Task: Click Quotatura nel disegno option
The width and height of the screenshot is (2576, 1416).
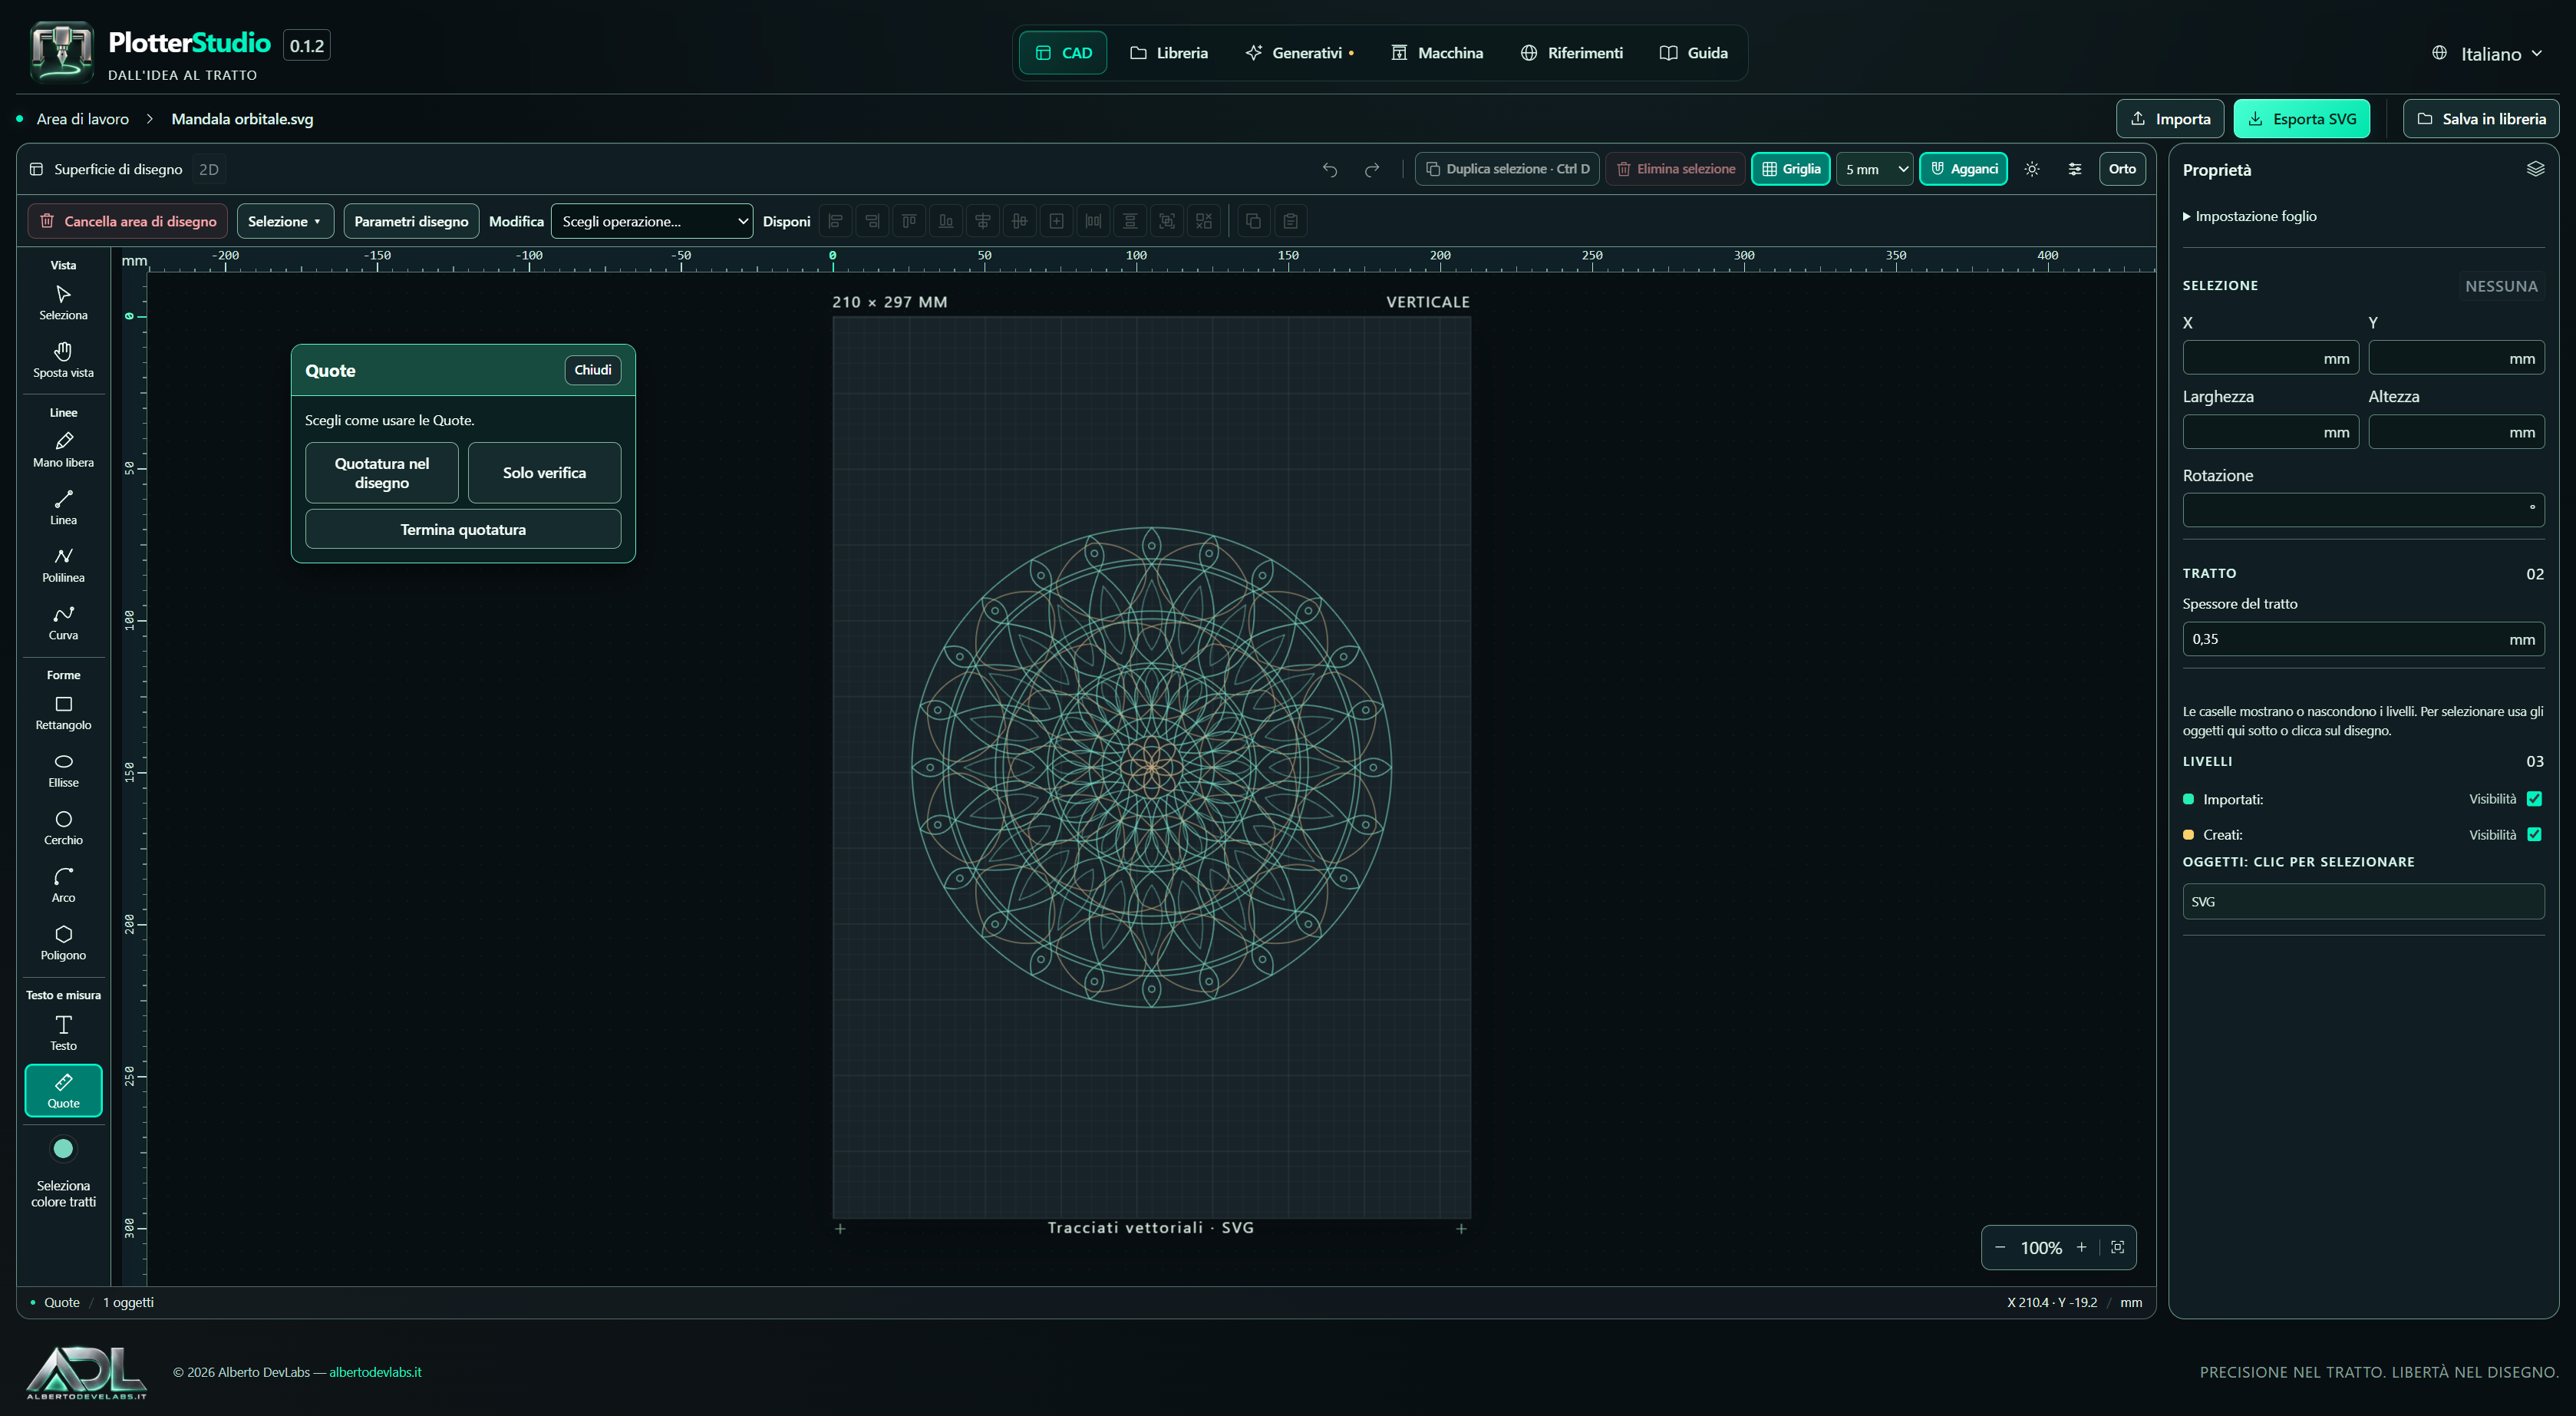Action: [x=382, y=473]
